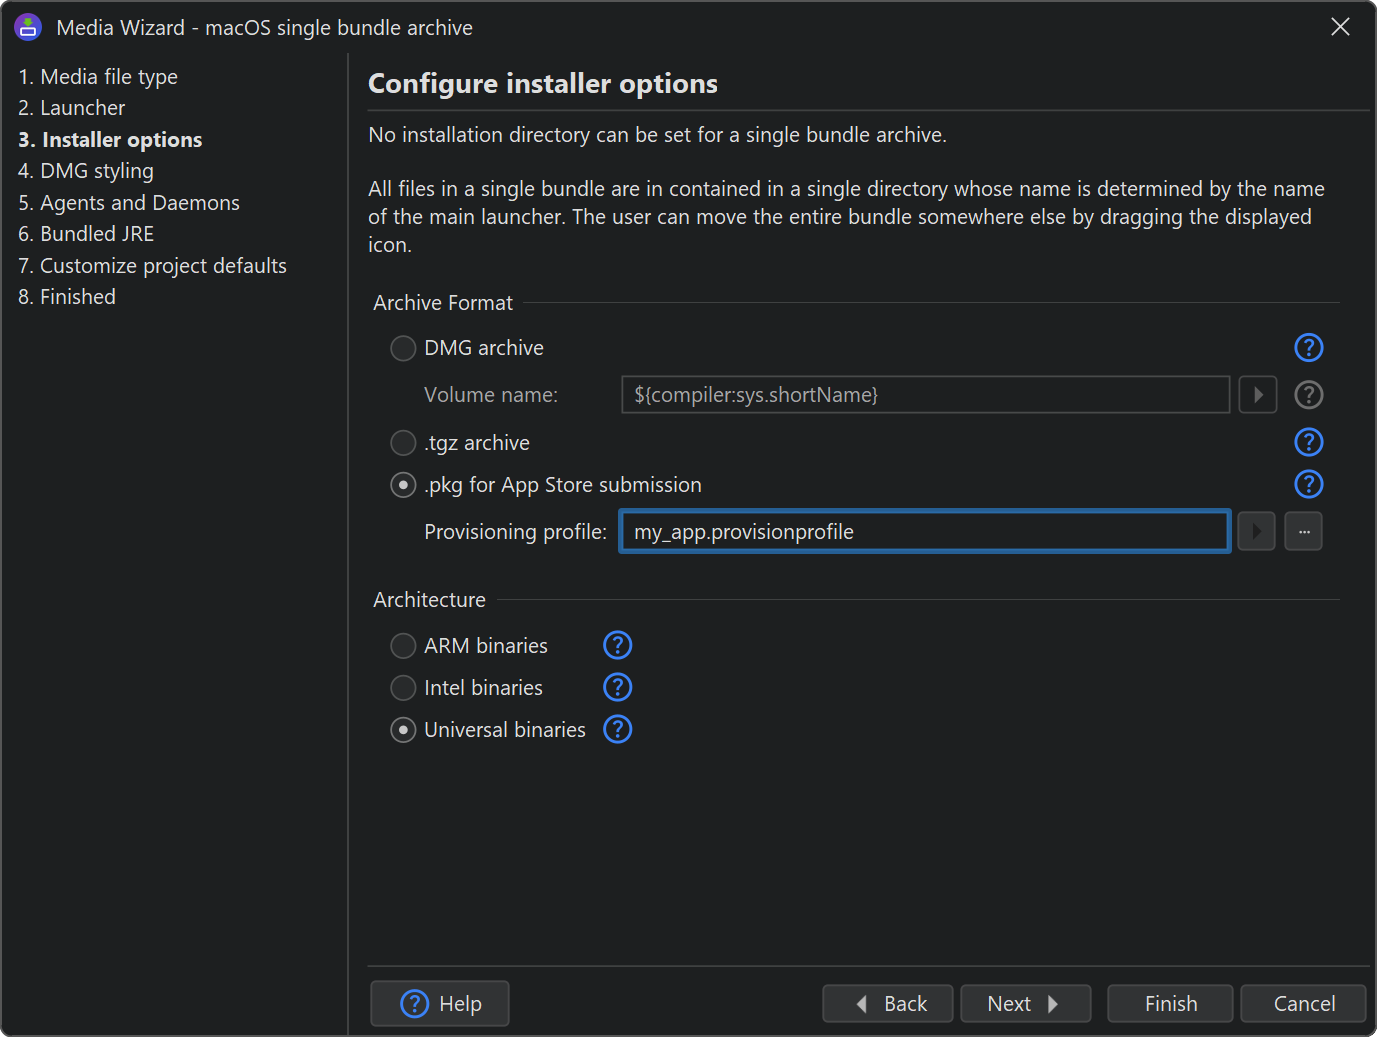Select the DMG archive radio button
The width and height of the screenshot is (1377, 1037).
(x=403, y=348)
